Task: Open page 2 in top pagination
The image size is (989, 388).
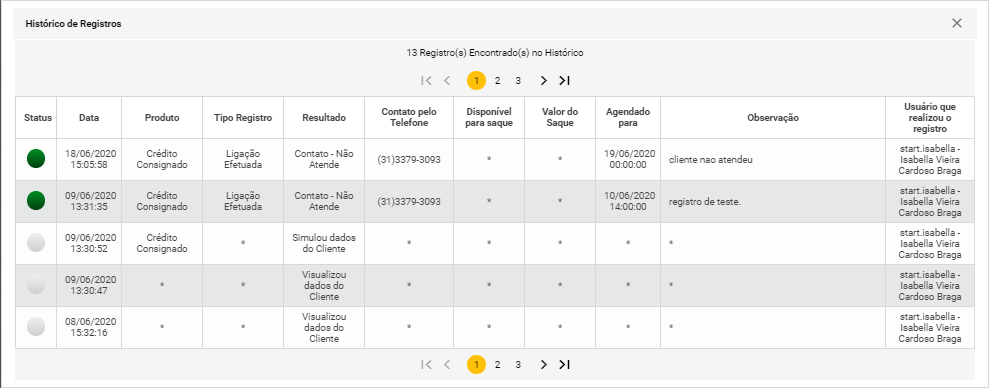Action: tap(497, 81)
